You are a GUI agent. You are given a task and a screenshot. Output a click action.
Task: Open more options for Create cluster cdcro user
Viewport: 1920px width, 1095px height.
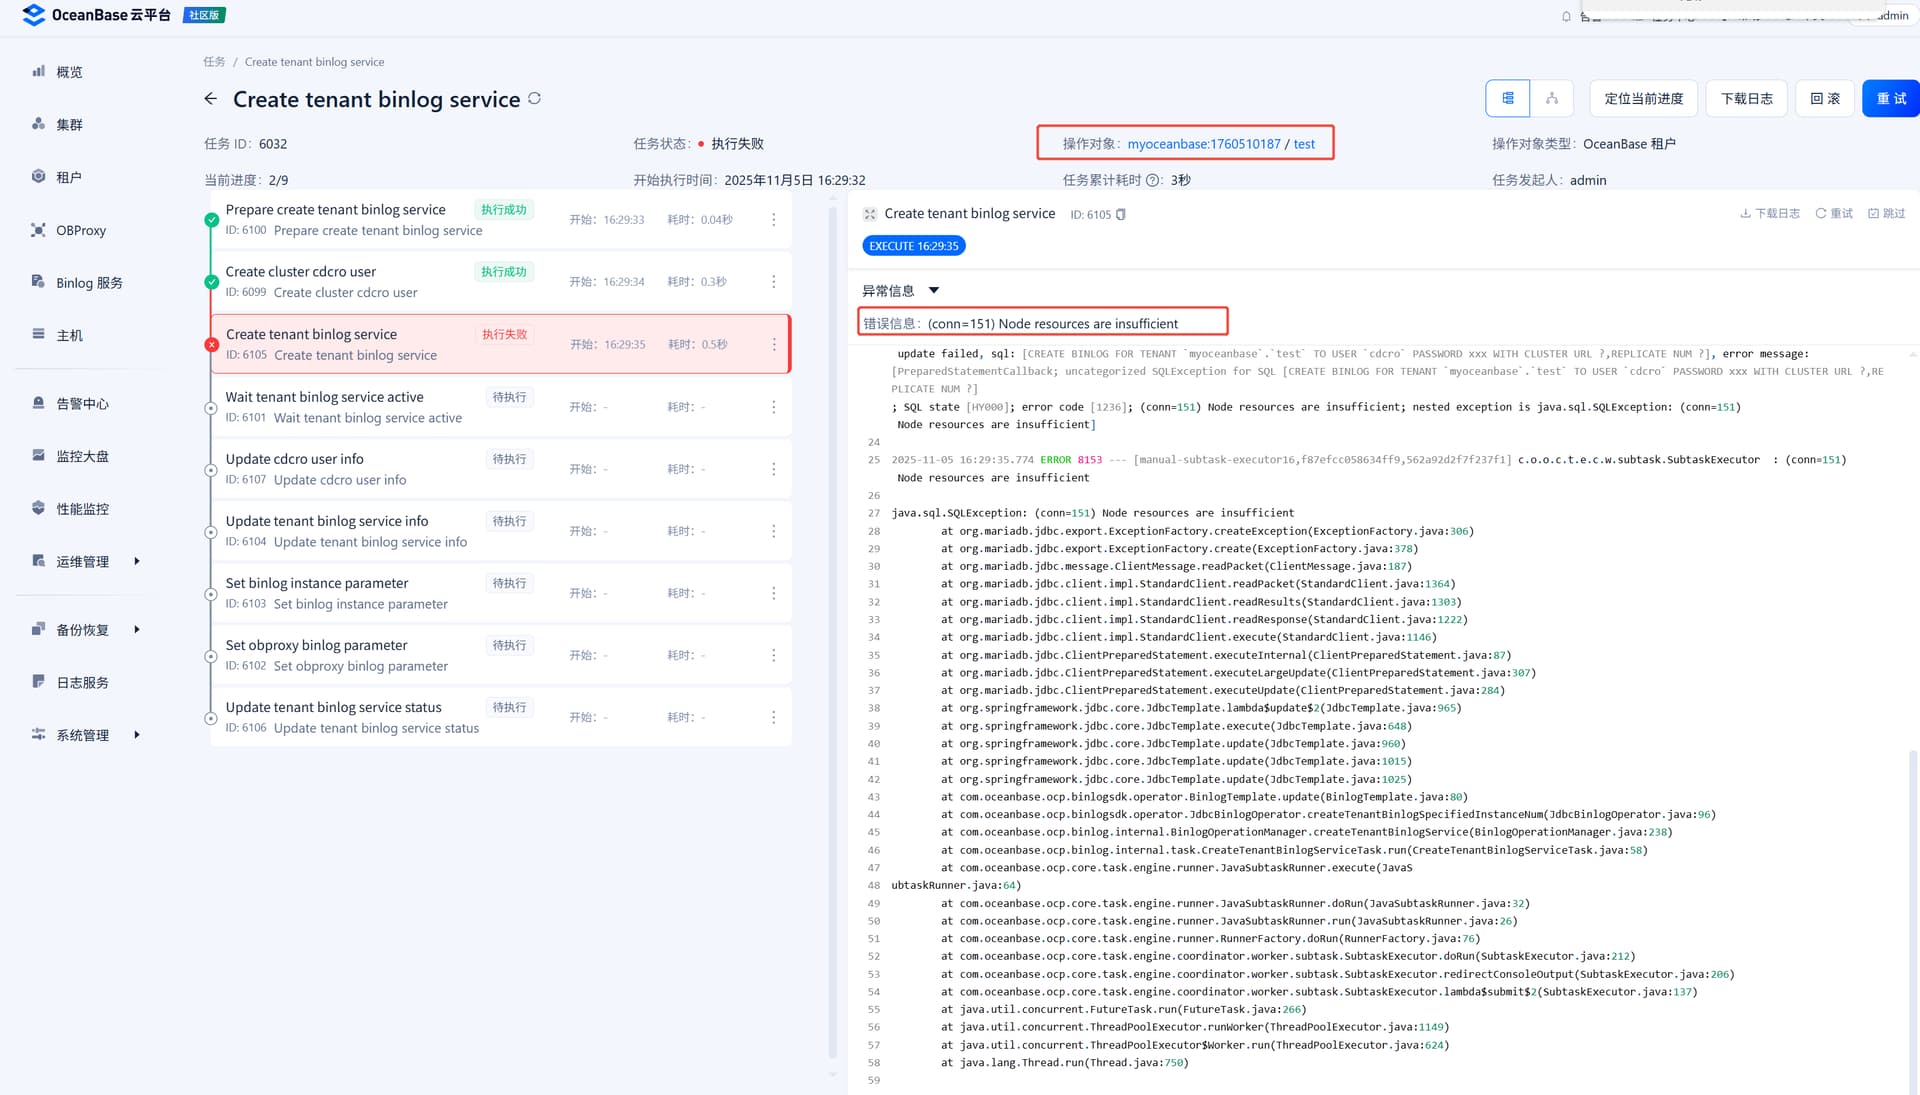[x=773, y=282]
